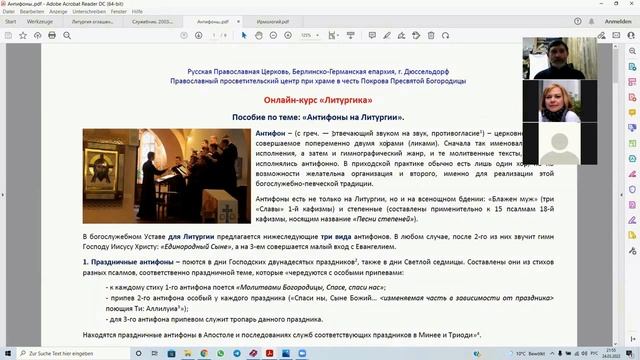Open Zoom from the taskbar

pyautogui.click(x=302, y=353)
